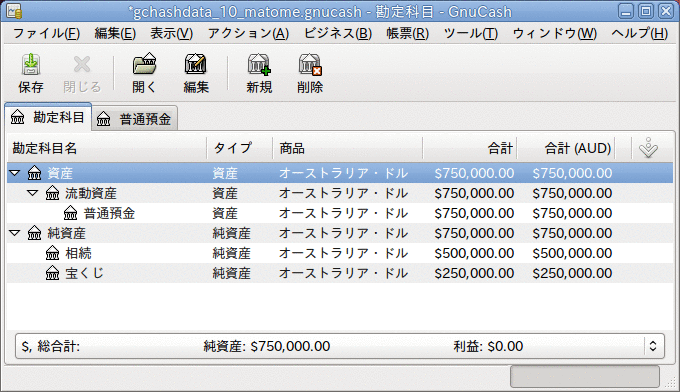Collapse the 流動資産 subtree
This screenshot has height=392, width=680.
[x=33, y=193]
